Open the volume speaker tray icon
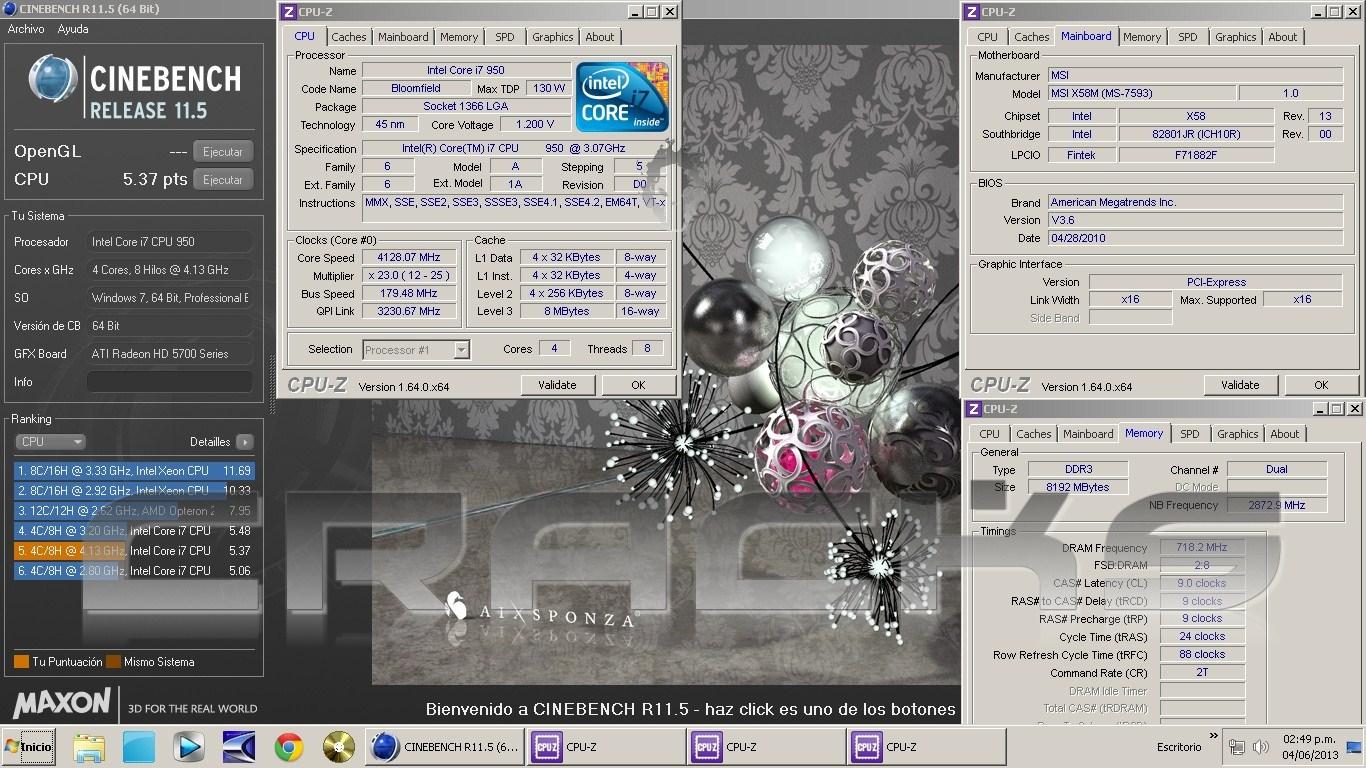1366x768 pixels. point(1261,747)
